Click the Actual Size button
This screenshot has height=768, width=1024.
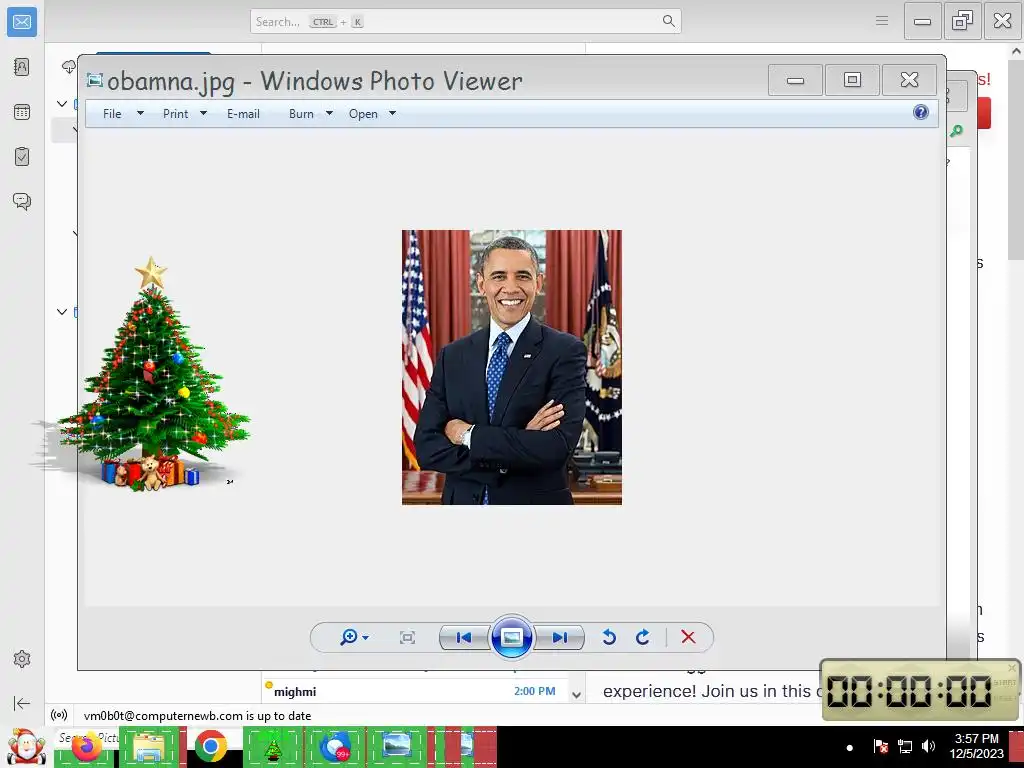click(408, 637)
